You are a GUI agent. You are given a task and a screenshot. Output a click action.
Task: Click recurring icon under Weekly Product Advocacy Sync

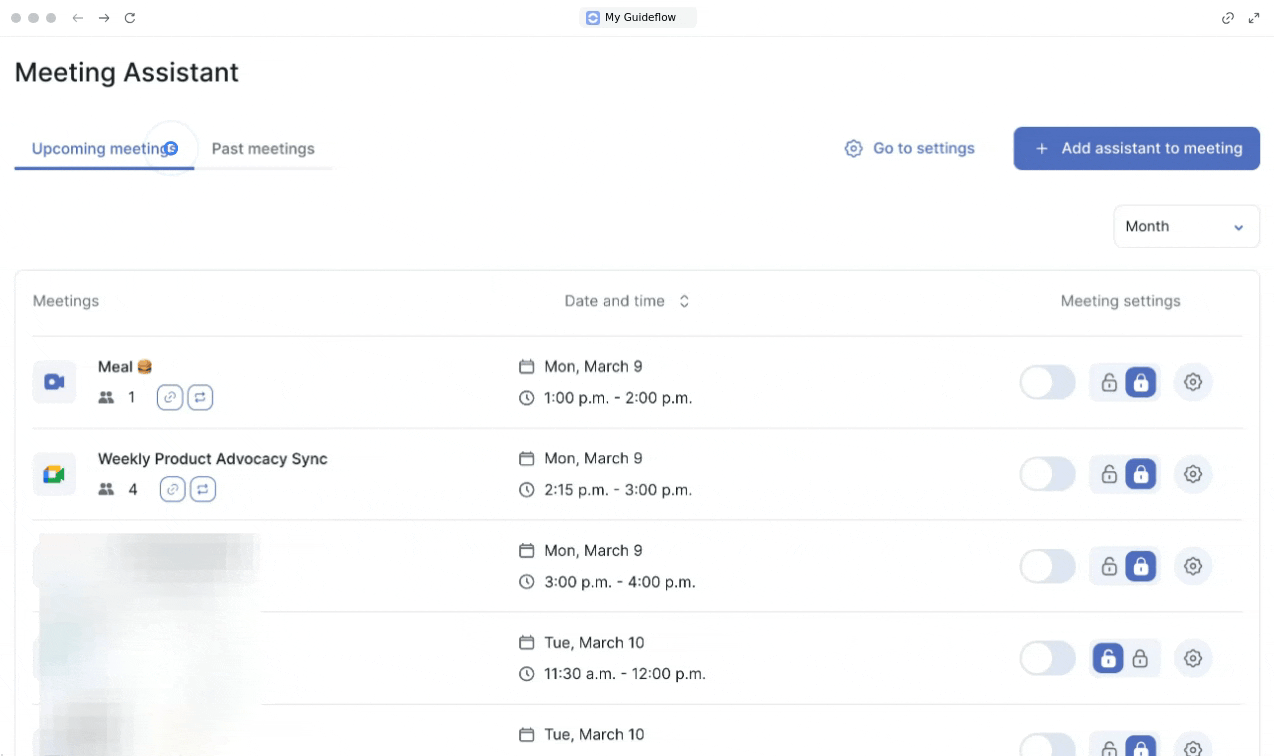coord(203,489)
